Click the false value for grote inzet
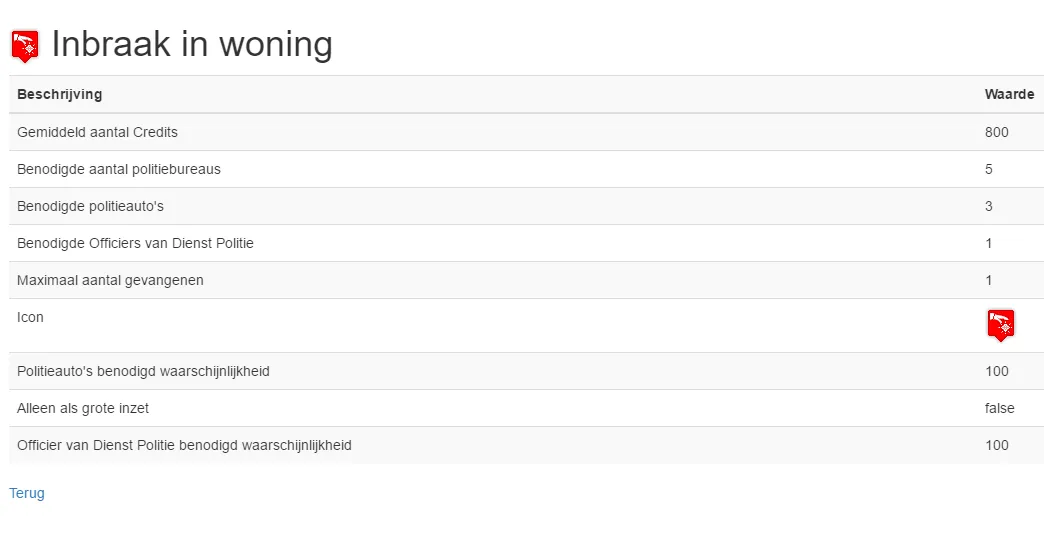The width and height of the screenshot is (1044, 554). click(999, 408)
